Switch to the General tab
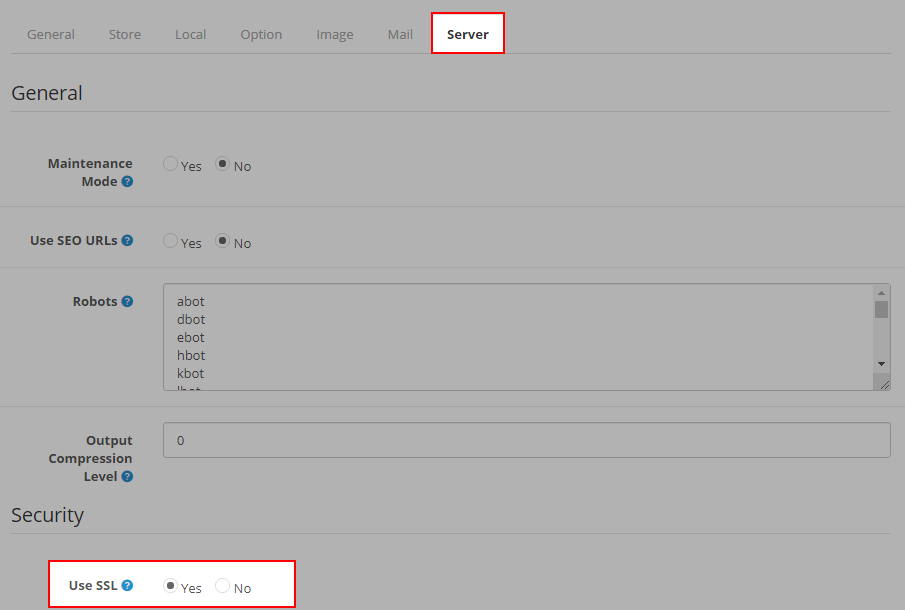Viewport: 905px width, 610px height. 51,35
